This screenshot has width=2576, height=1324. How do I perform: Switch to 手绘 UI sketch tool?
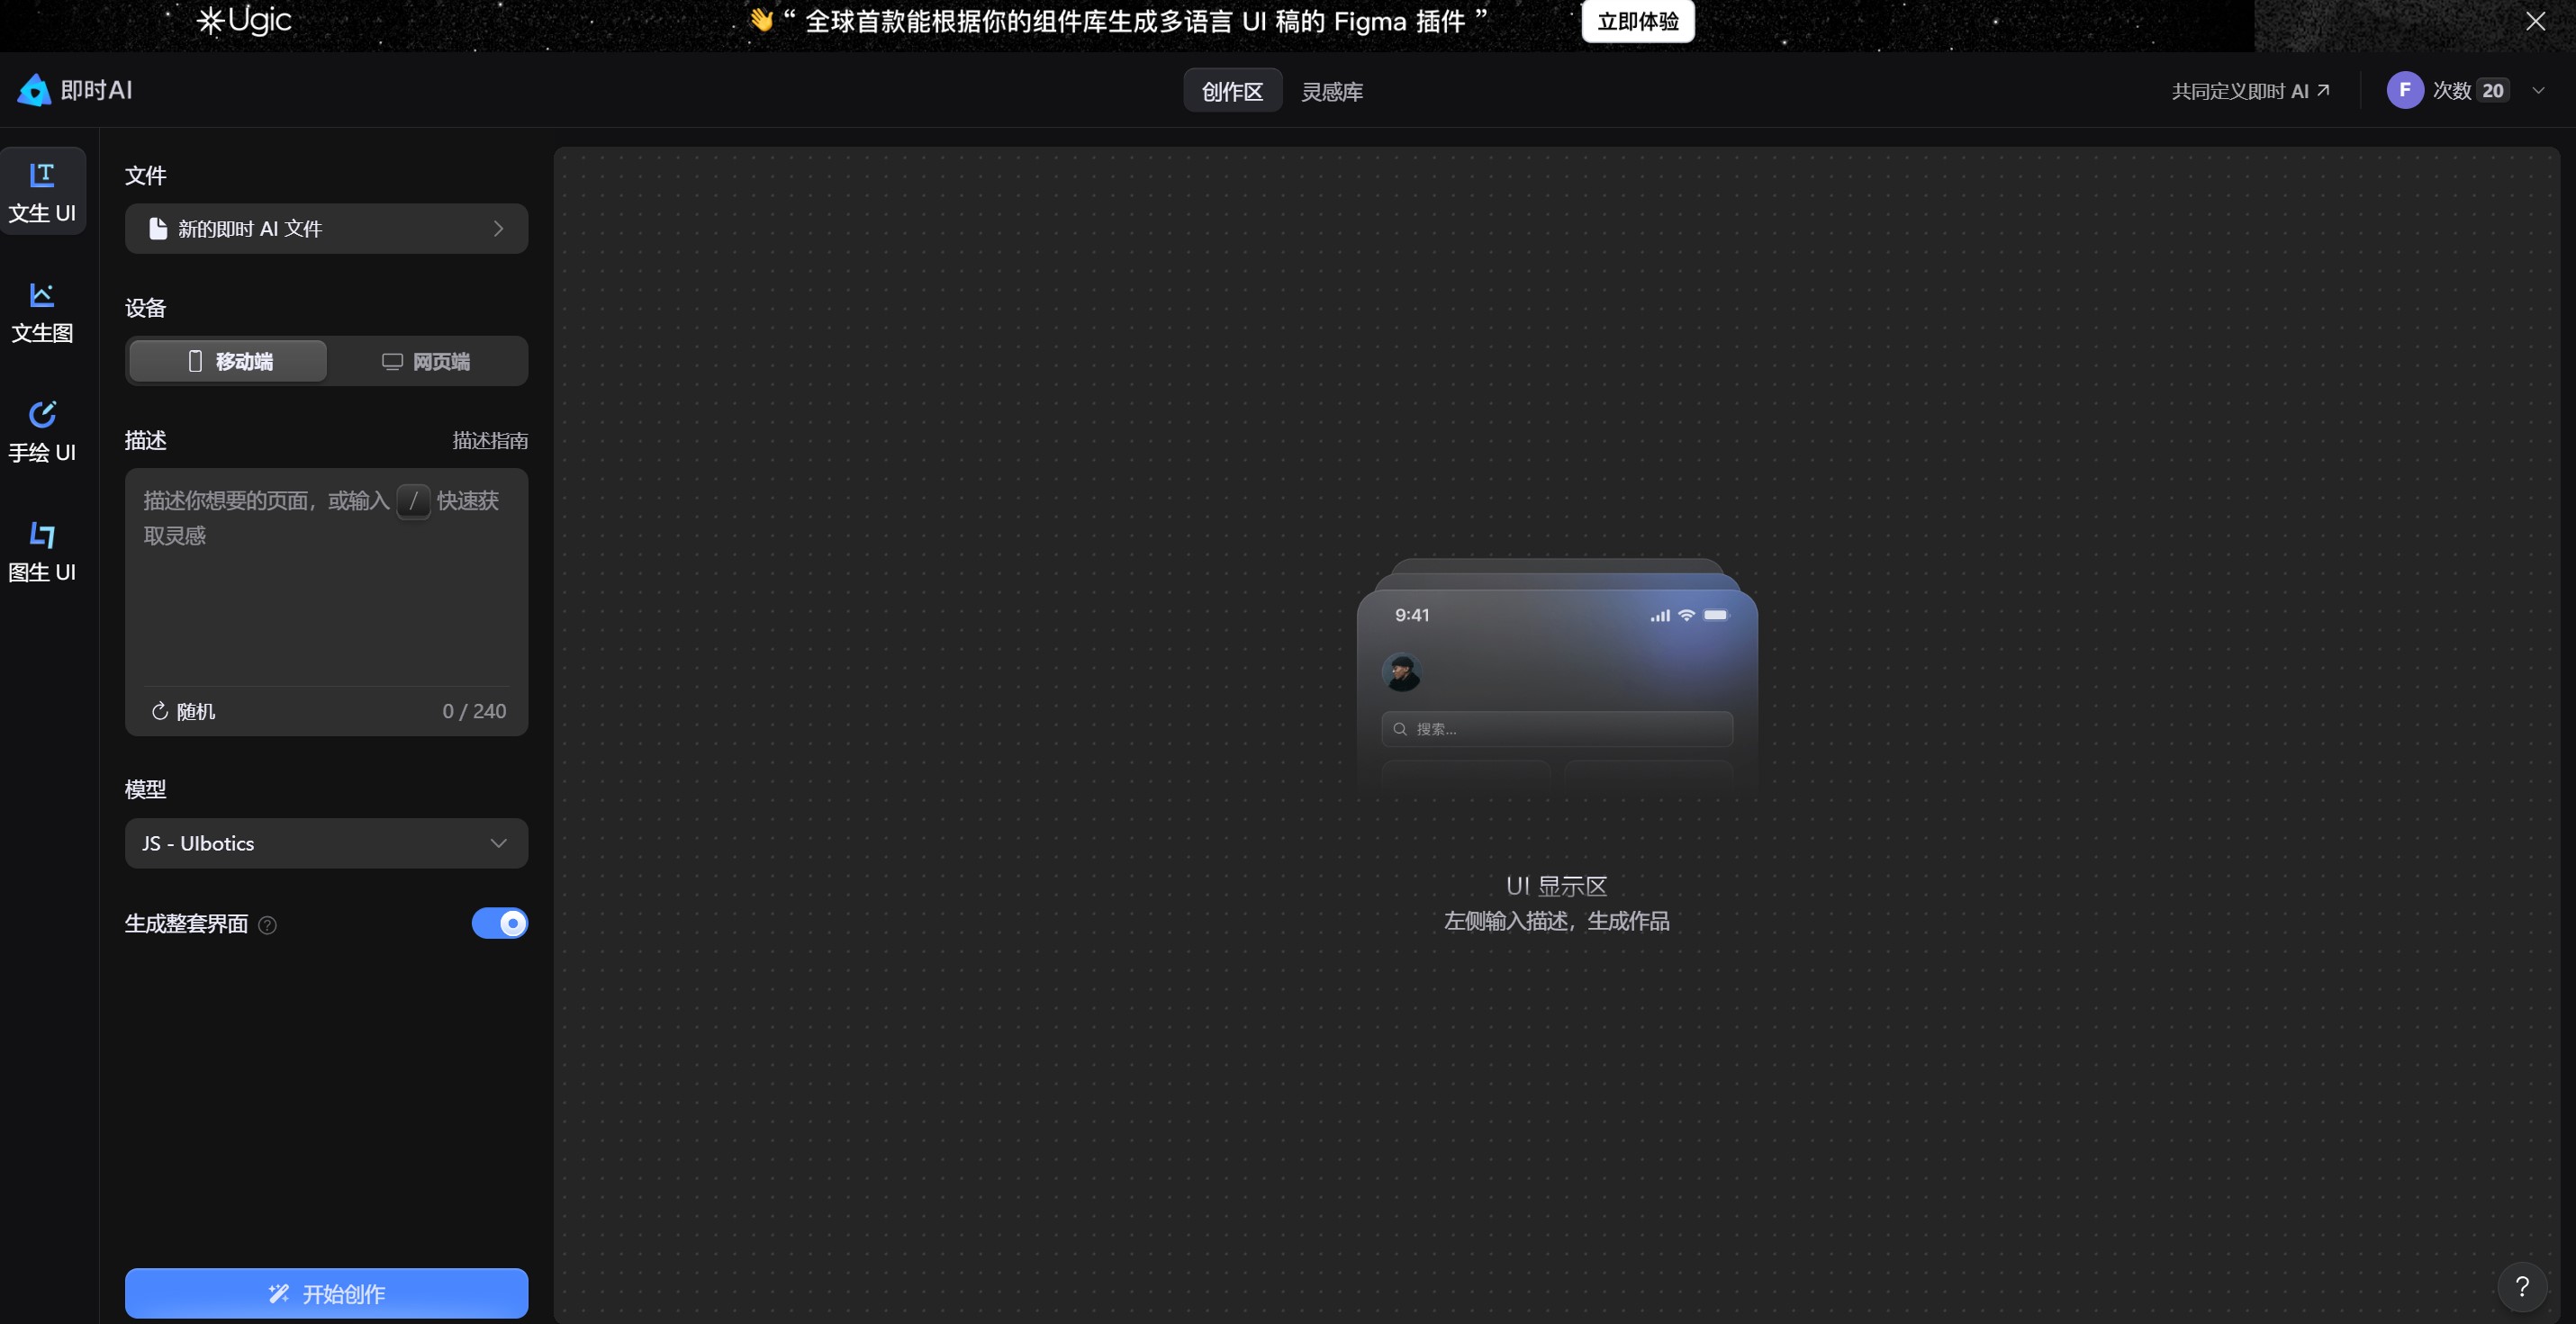(x=42, y=431)
